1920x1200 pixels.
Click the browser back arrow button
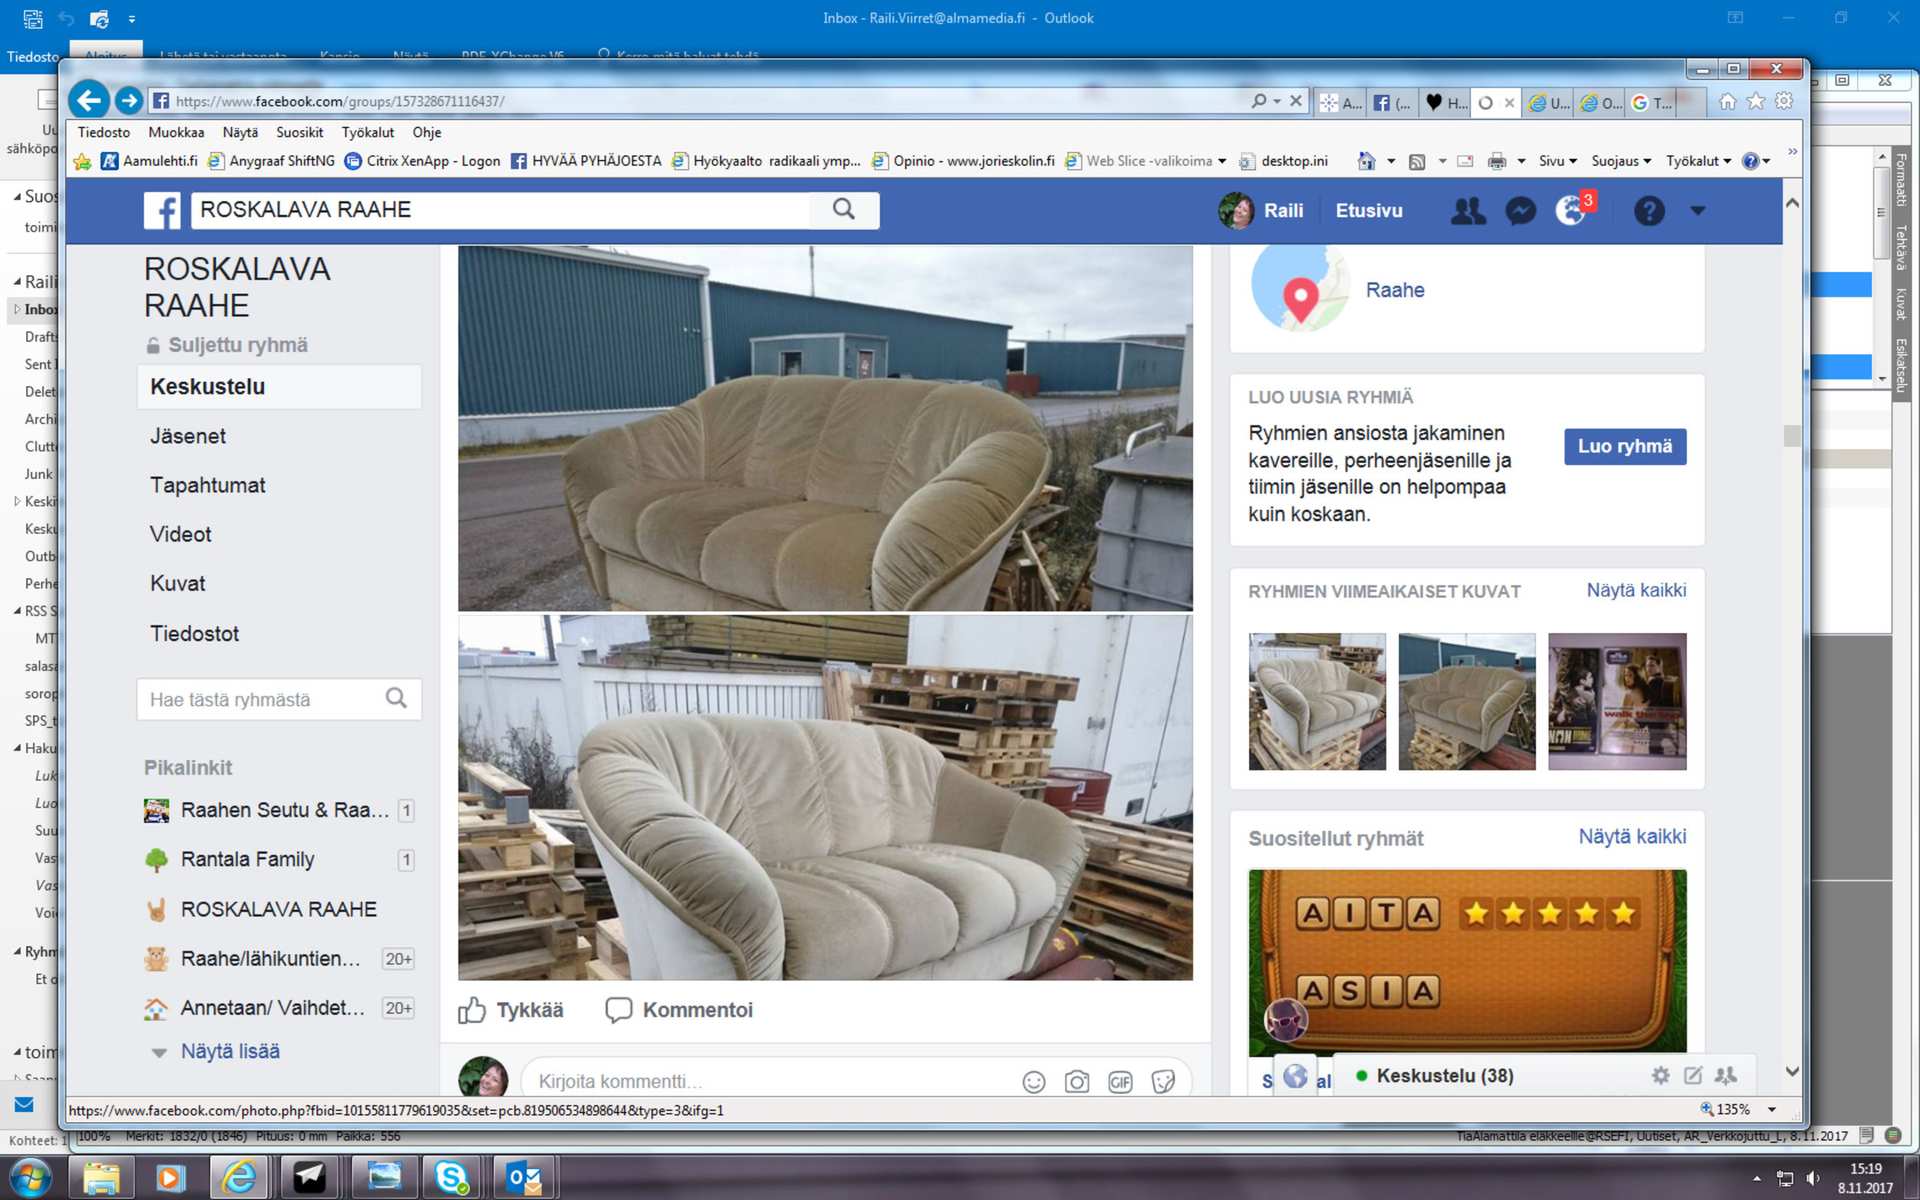[89, 100]
